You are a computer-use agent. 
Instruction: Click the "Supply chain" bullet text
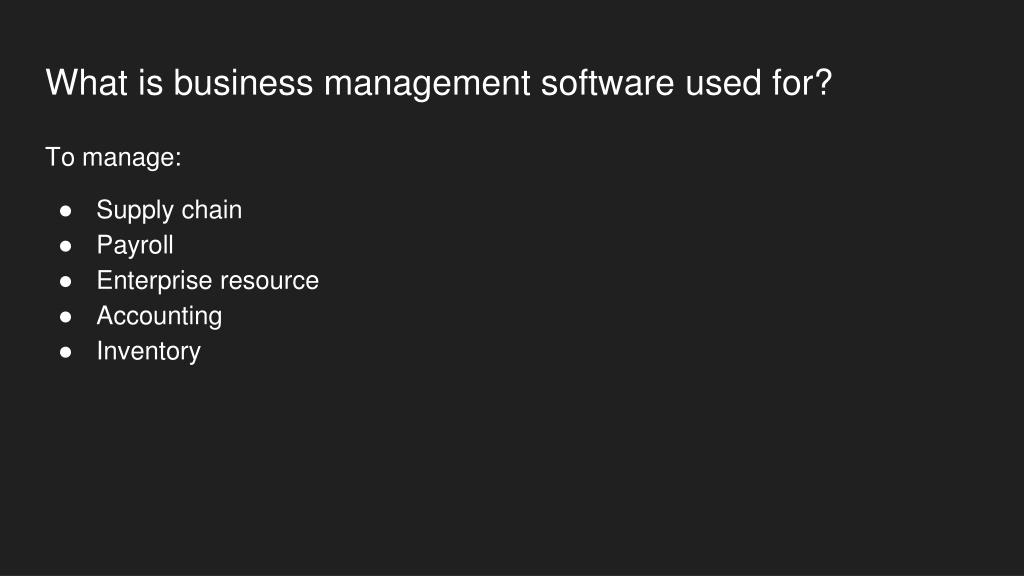coord(169,210)
